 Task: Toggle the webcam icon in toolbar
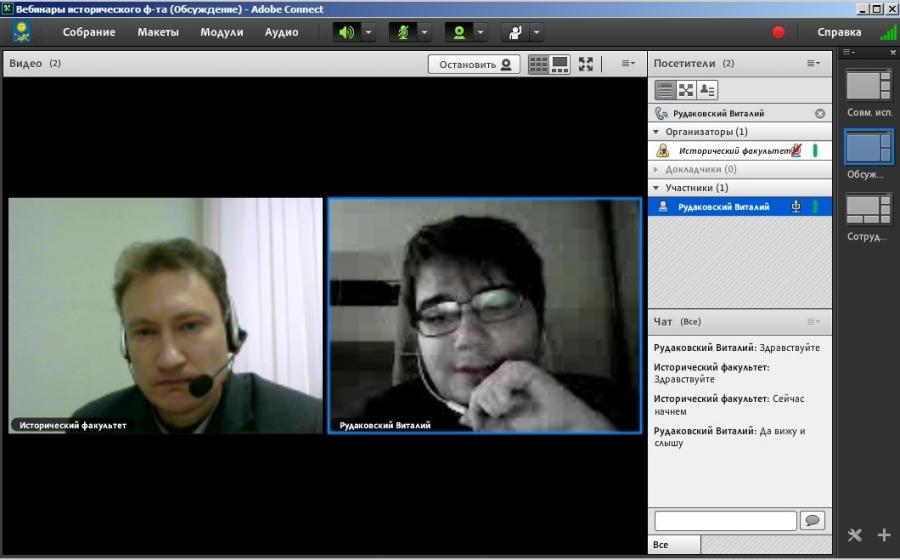[459, 32]
